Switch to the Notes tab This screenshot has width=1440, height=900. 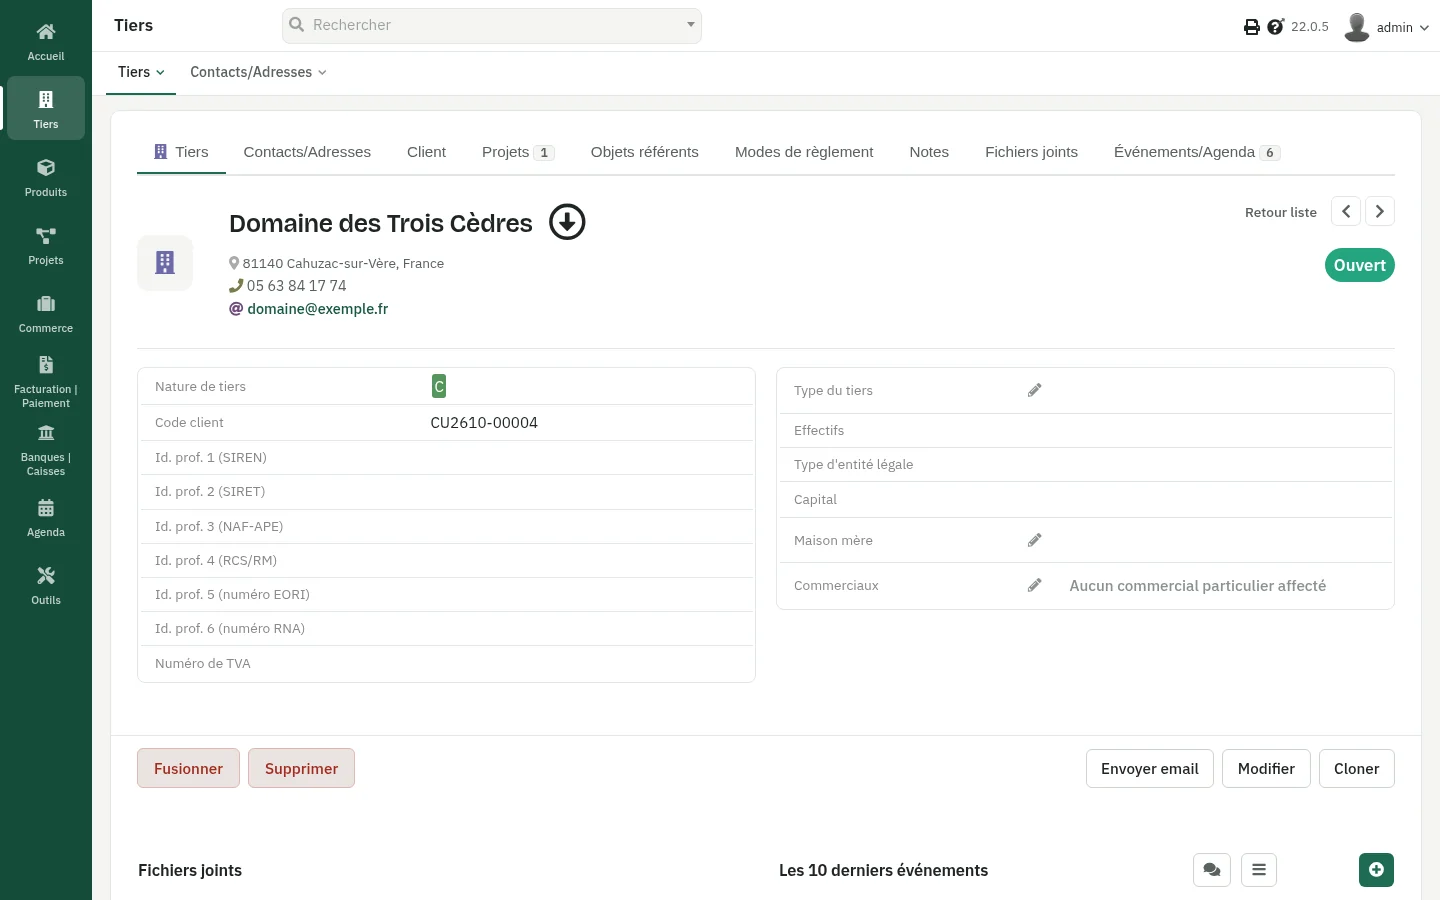point(929,152)
